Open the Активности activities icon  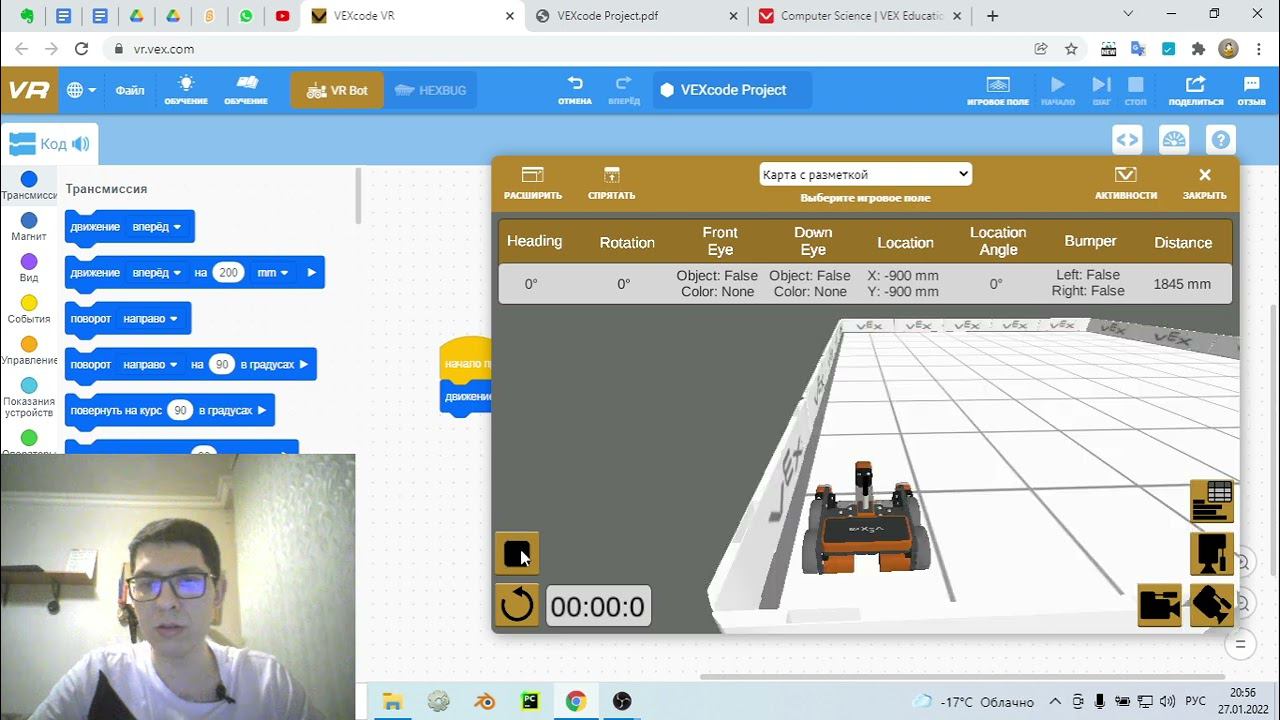pos(1125,183)
